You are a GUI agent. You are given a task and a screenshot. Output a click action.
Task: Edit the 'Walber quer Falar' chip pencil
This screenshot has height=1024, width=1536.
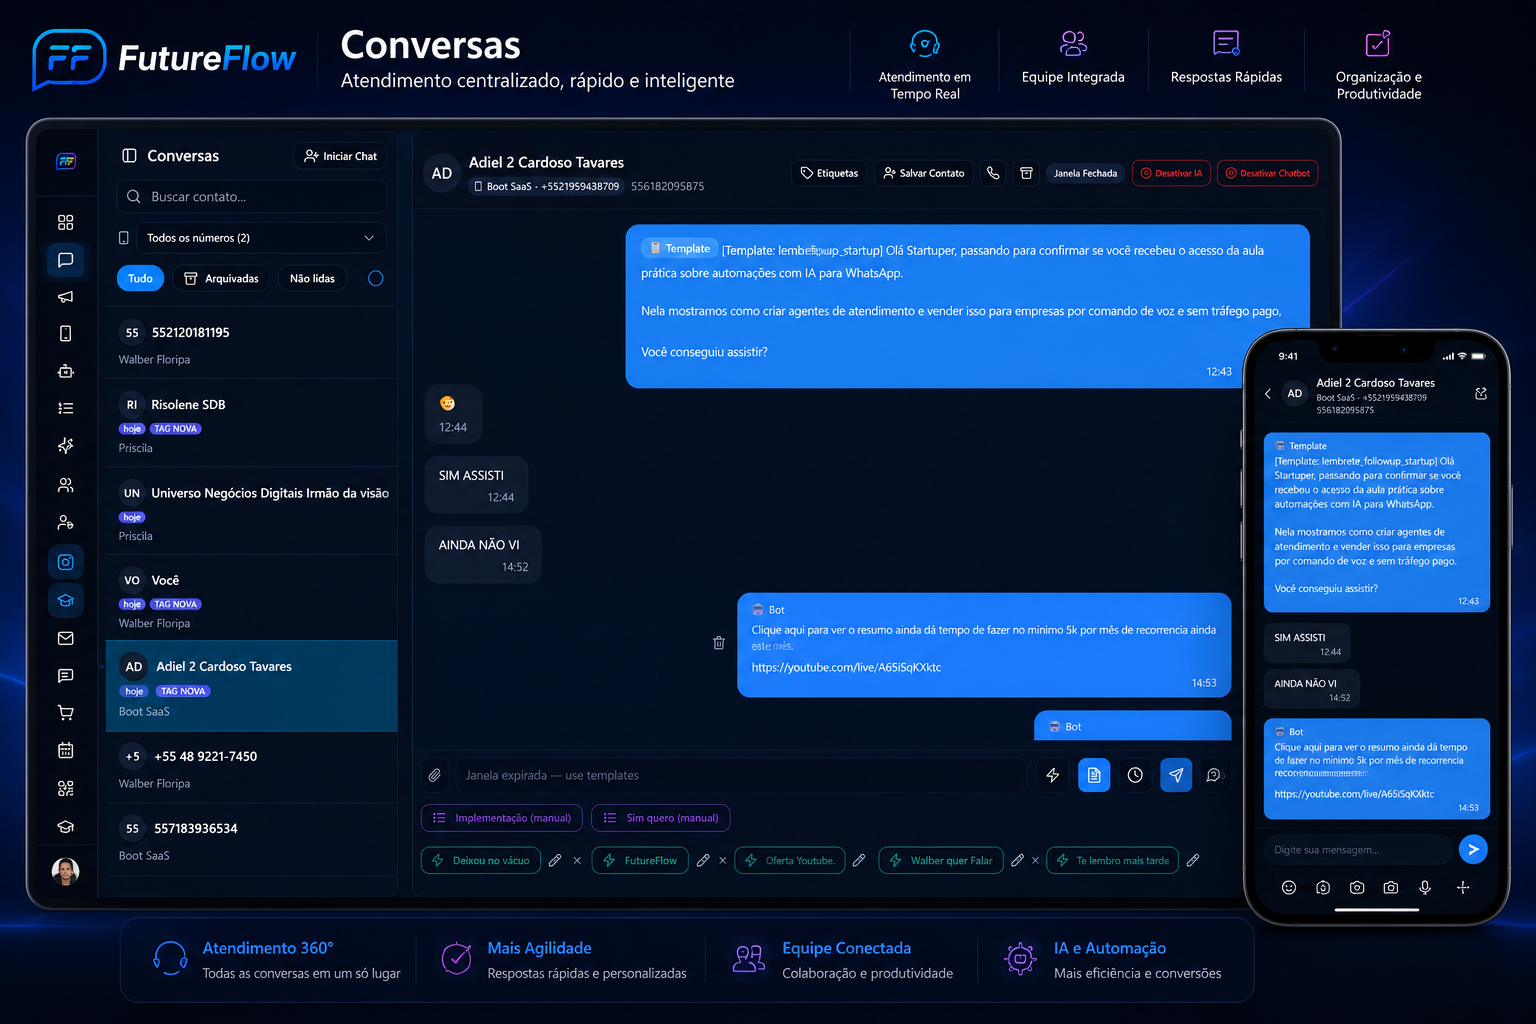click(1017, 860)
